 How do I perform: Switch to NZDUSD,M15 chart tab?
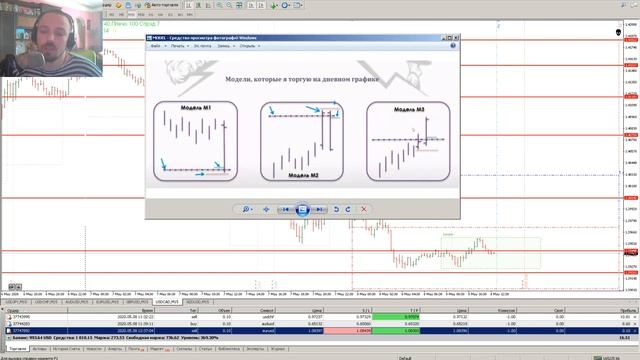[198, 302]
